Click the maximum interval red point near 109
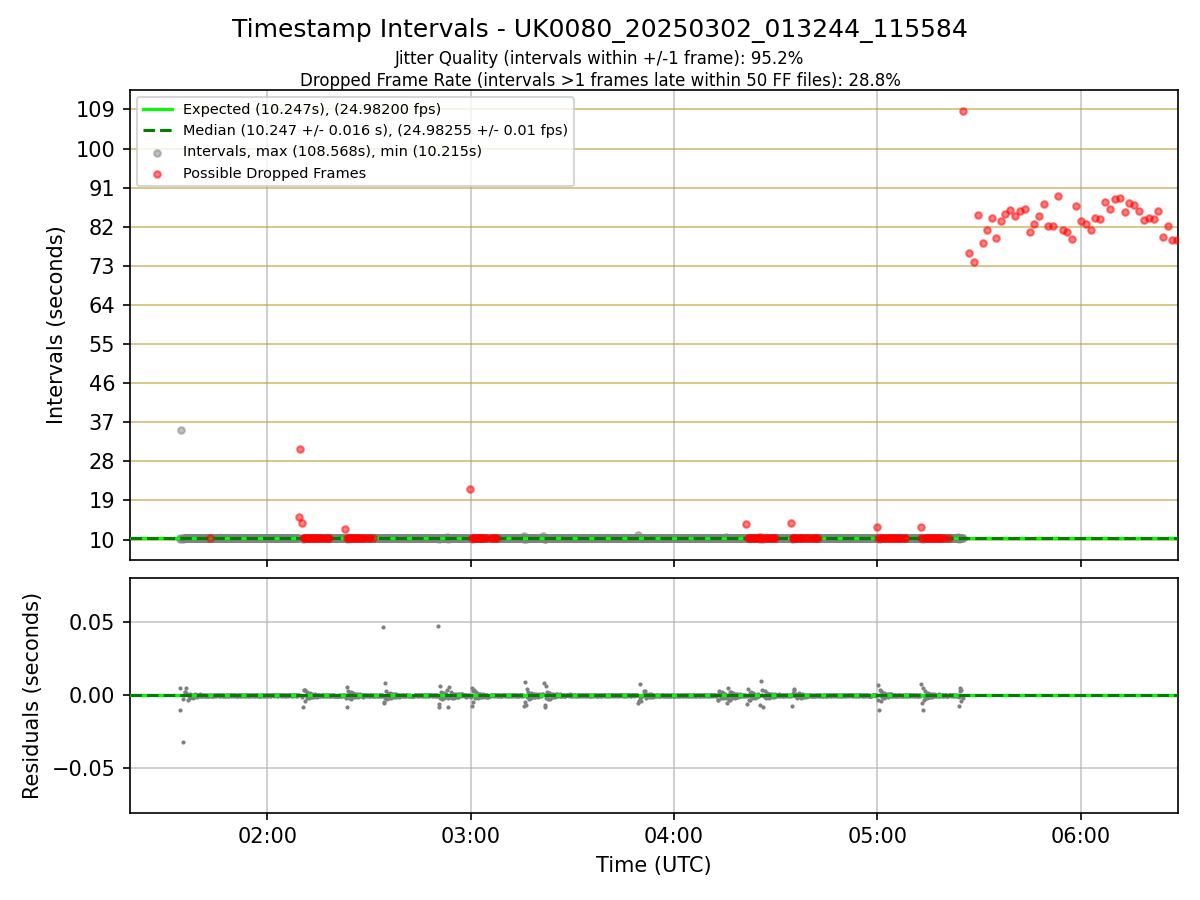This screenshot has width=1200, height=900. pyautogui.click(x=963, y=111)
